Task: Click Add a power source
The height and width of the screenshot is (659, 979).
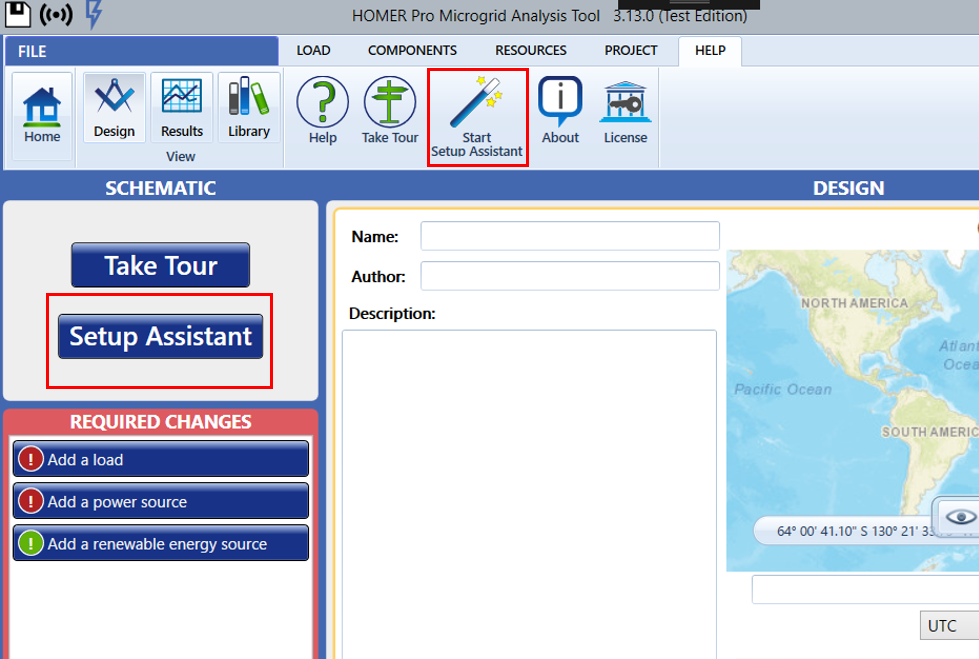Action: tap(160, 501)
